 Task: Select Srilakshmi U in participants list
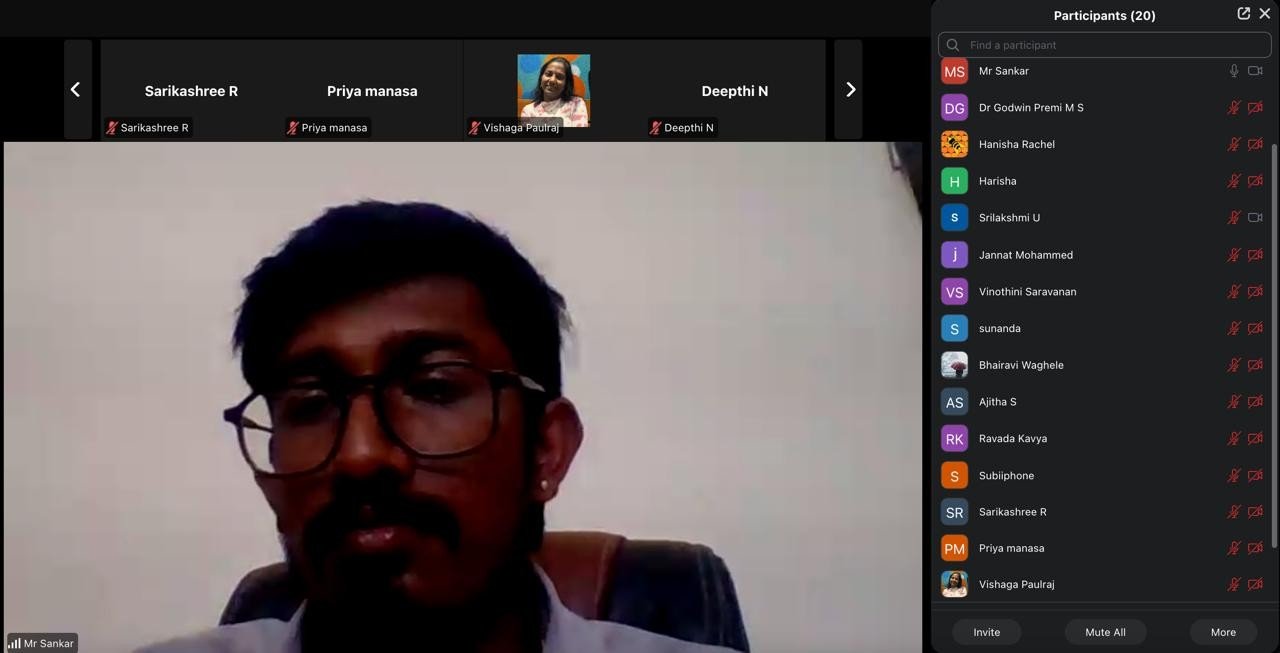[1104, 218]
